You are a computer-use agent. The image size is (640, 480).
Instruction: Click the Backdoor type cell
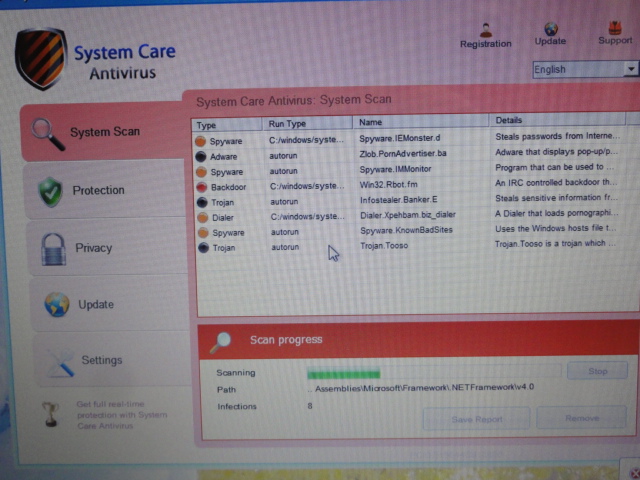tap(229, 187)
